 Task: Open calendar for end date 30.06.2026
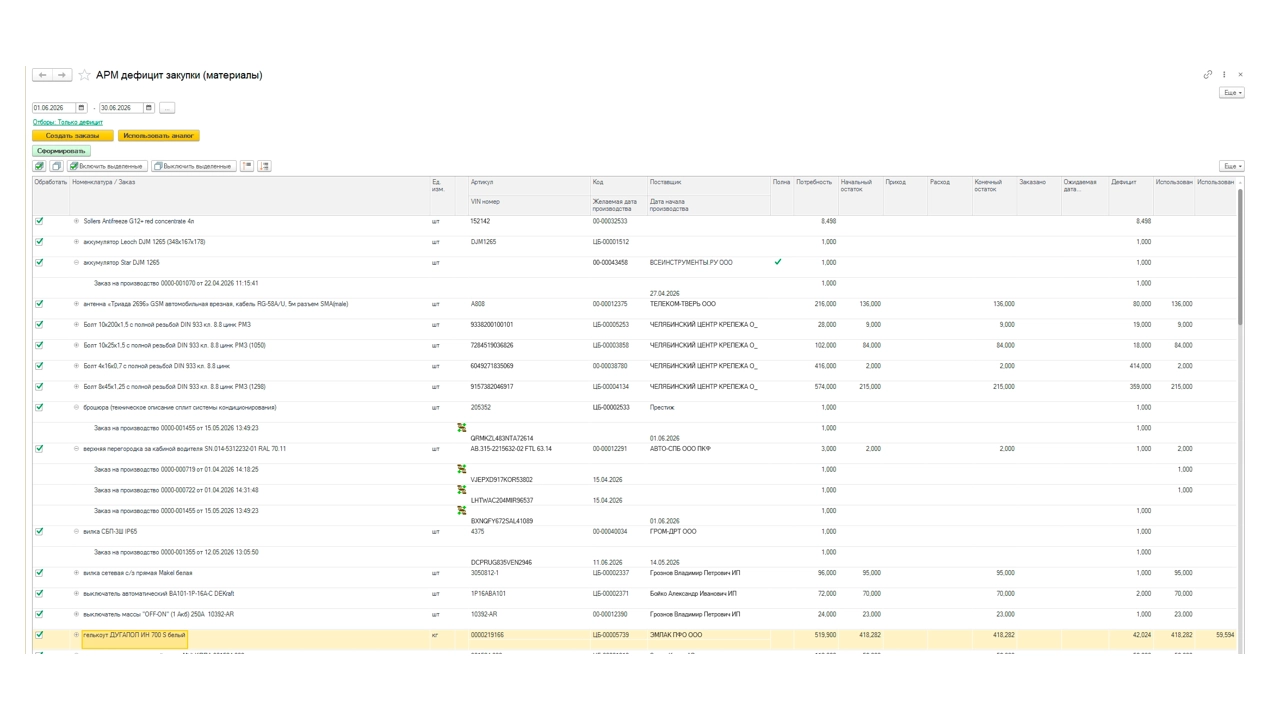click(x=149, y=108)
